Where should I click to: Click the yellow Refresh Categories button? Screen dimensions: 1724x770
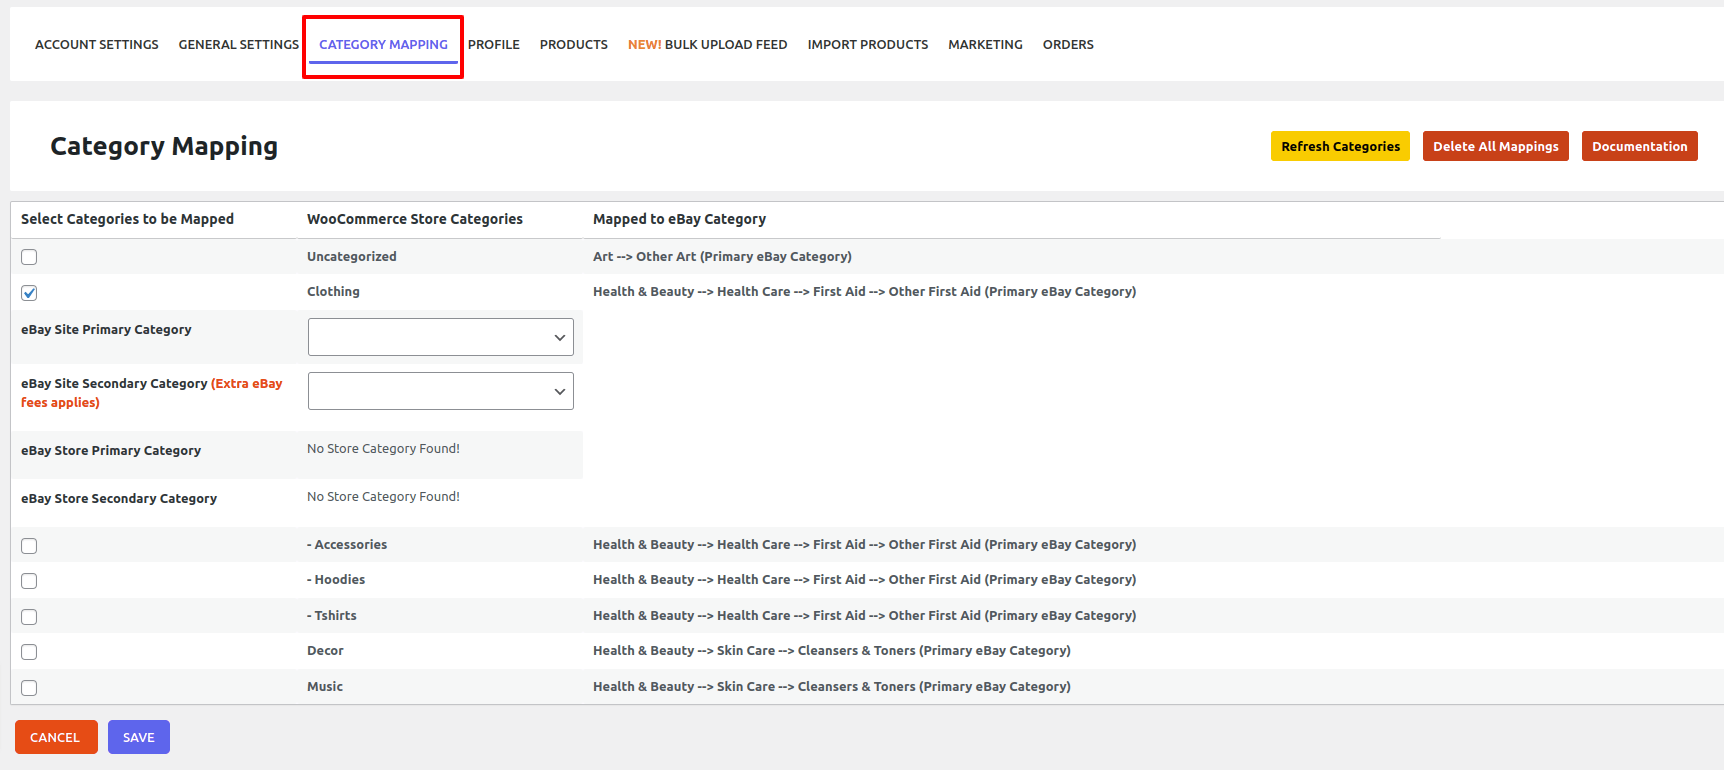1340,146
